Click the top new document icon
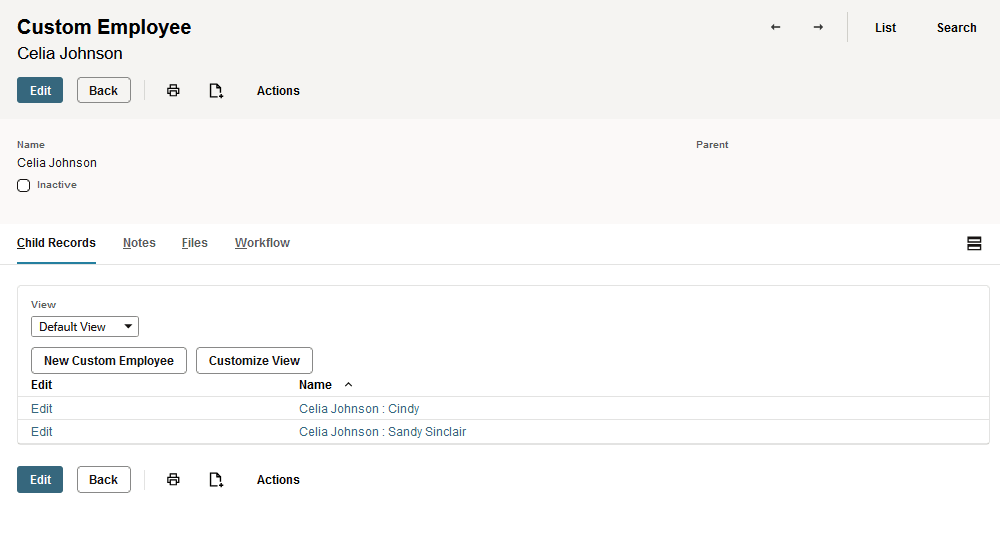 coord(216,91)
